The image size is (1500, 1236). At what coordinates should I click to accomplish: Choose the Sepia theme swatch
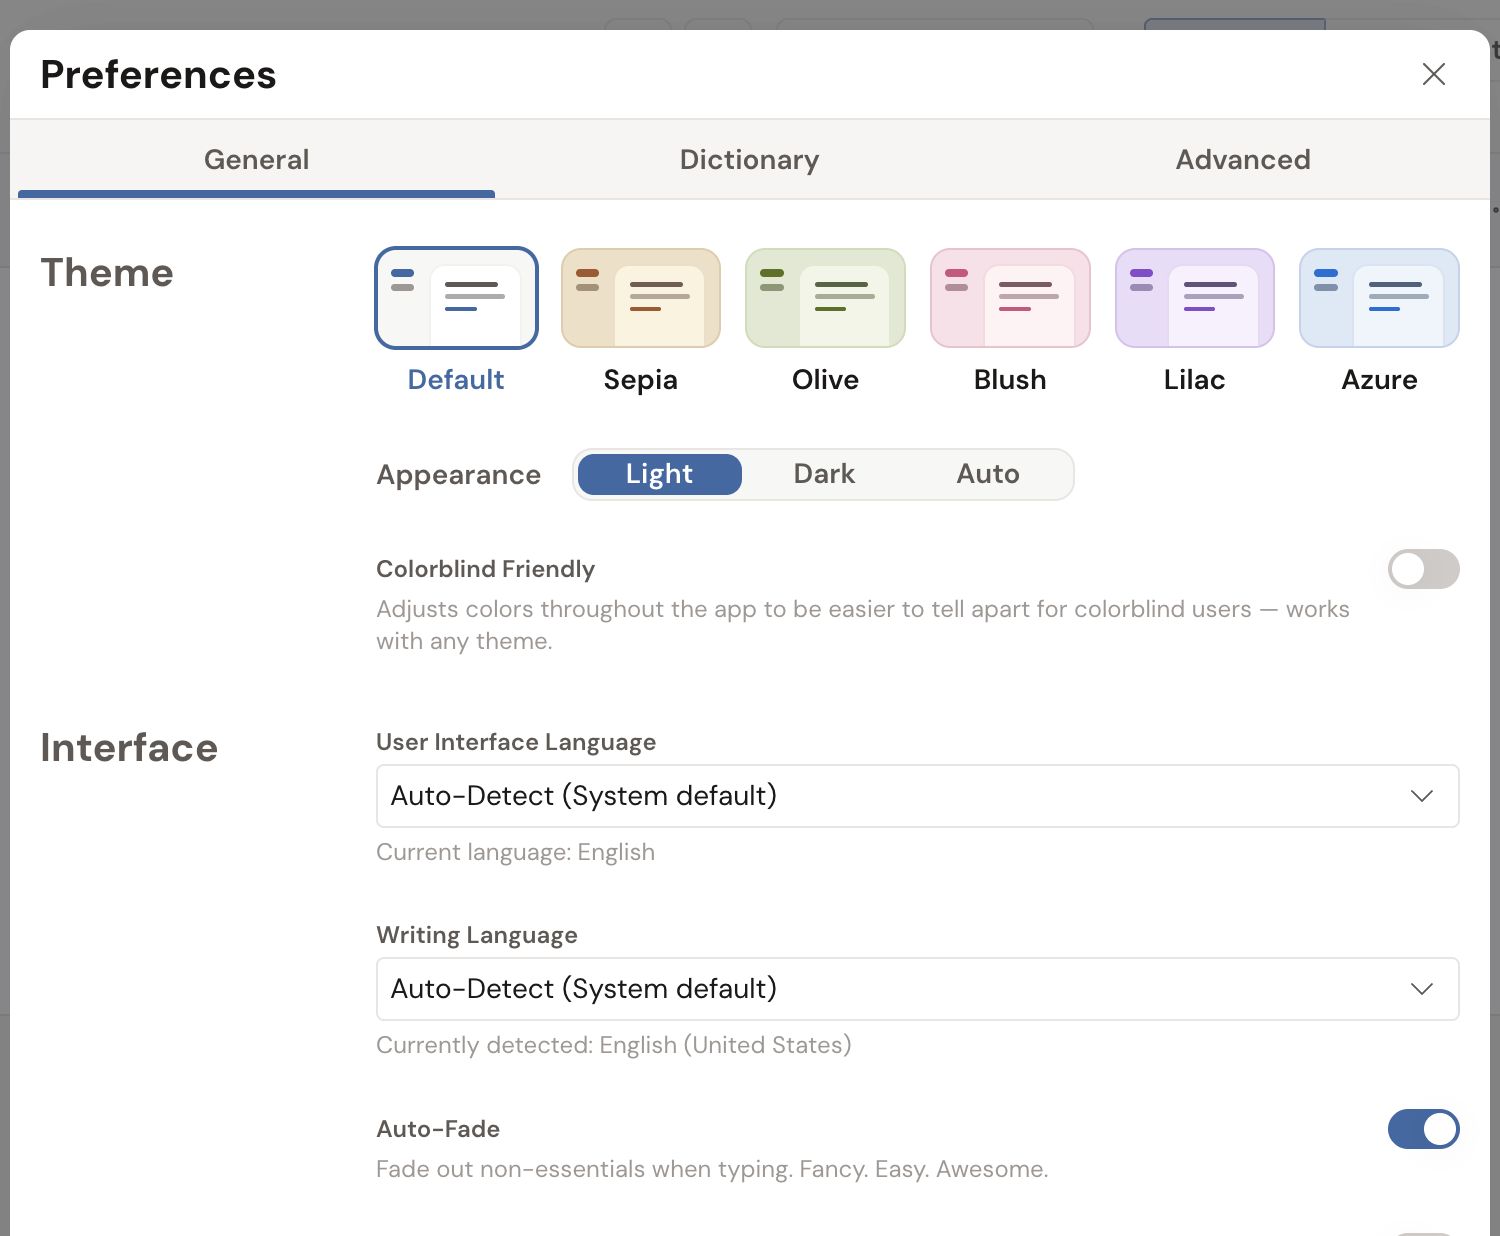pyautogui.click(x=641, y=298)
